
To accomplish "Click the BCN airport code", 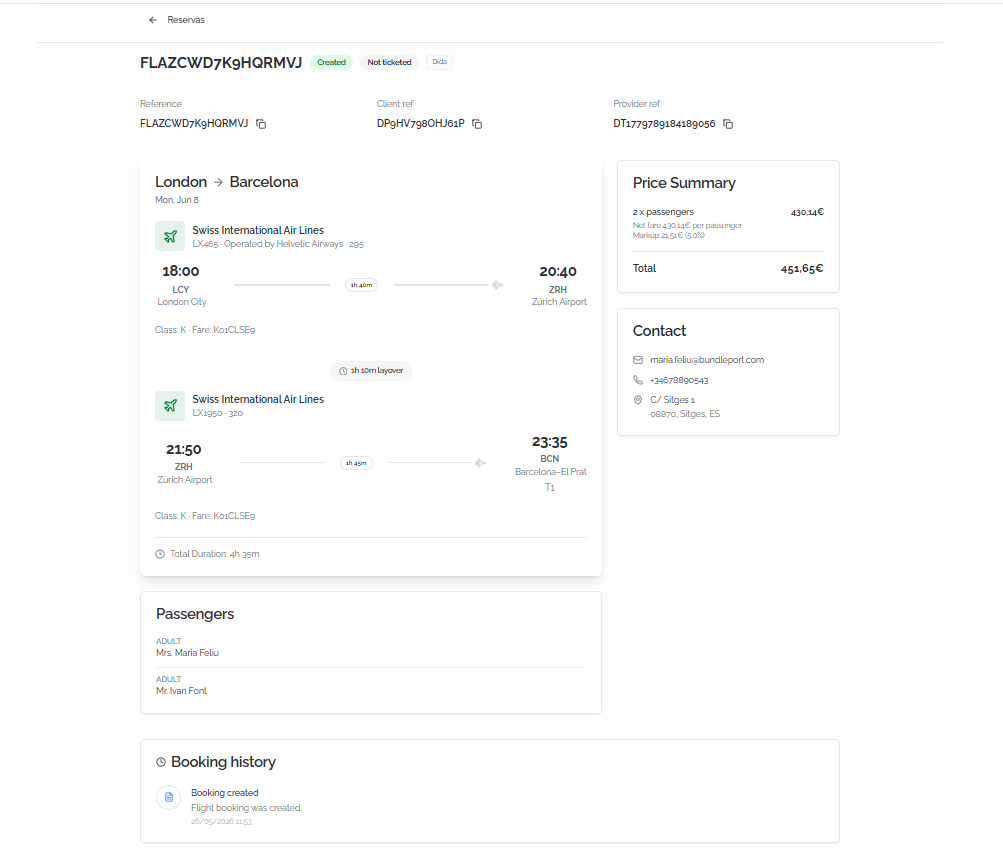I will tap(549, 459).
